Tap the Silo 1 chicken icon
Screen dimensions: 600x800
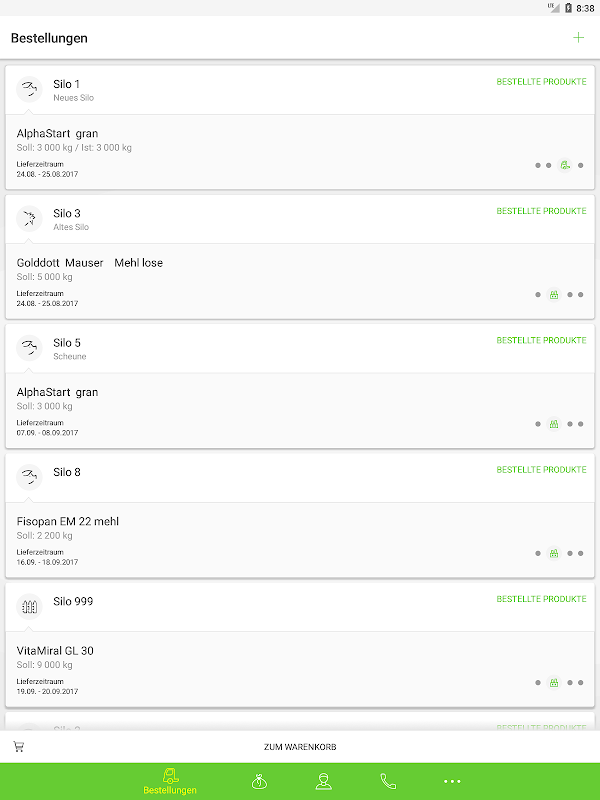coord(30,90)
